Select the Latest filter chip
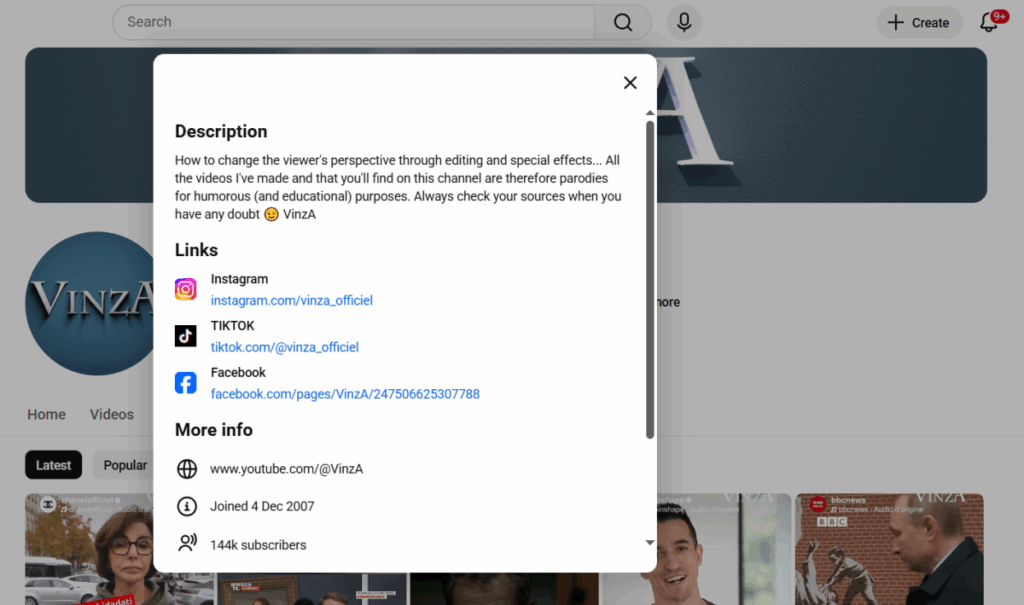 54,465
